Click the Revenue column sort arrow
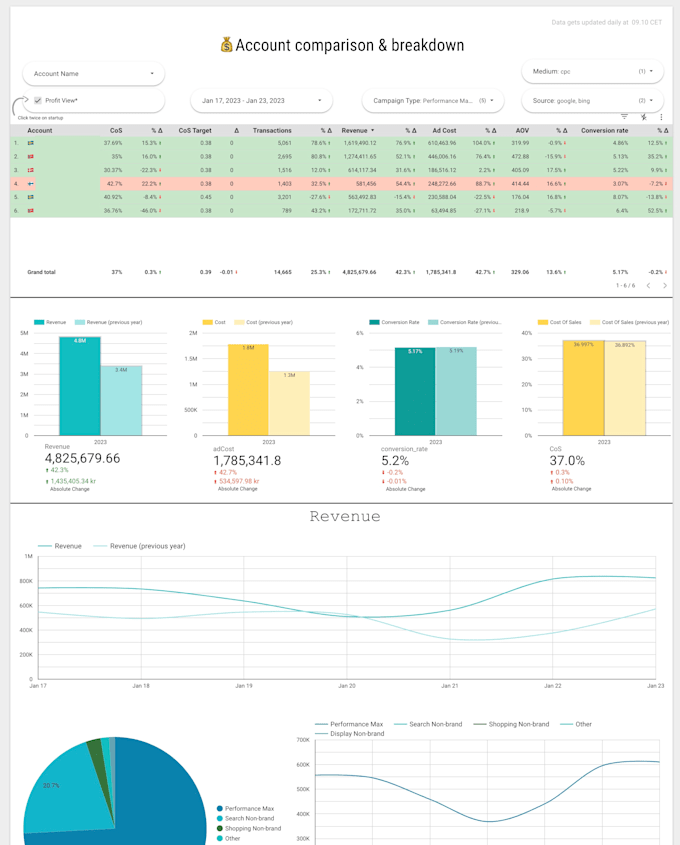Image resolution: width=680 pixels, height=845 pixels. coord(372,130)
